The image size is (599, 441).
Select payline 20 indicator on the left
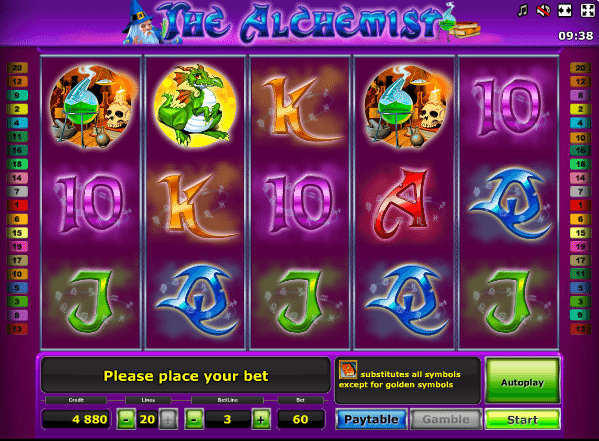(17, 68)
